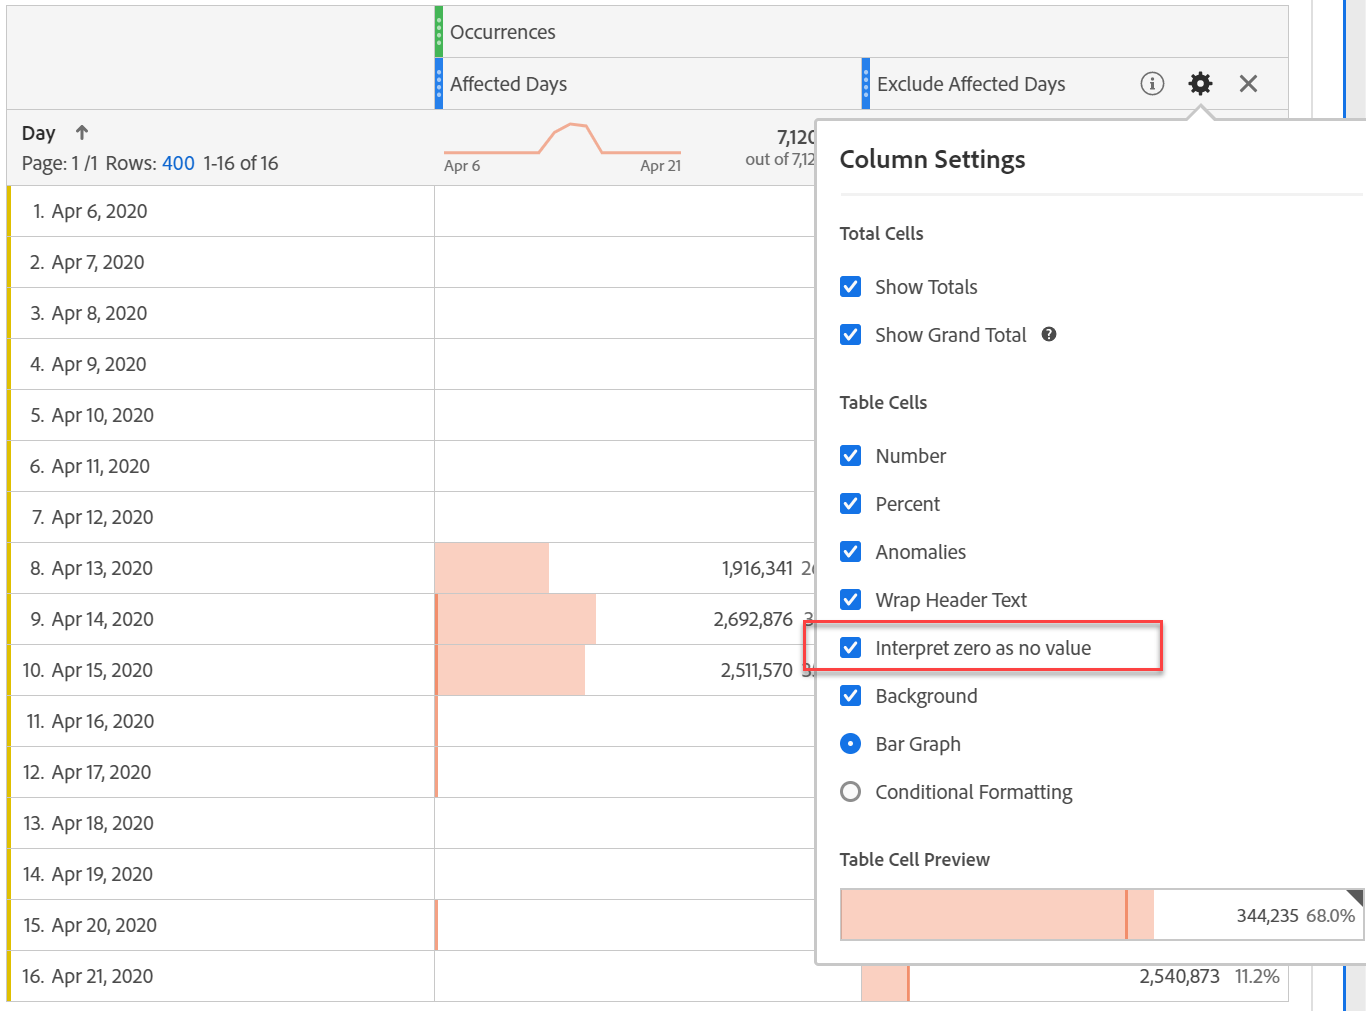Open the Rows 400 count selector
1366x1011 pixels.
click(178, 163)
